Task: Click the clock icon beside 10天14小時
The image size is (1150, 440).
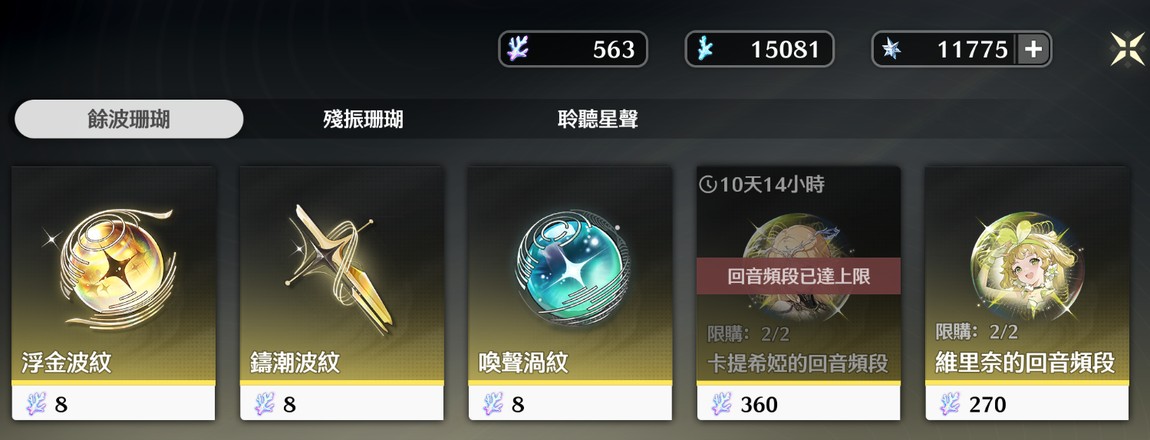Action: pos(708,185)
